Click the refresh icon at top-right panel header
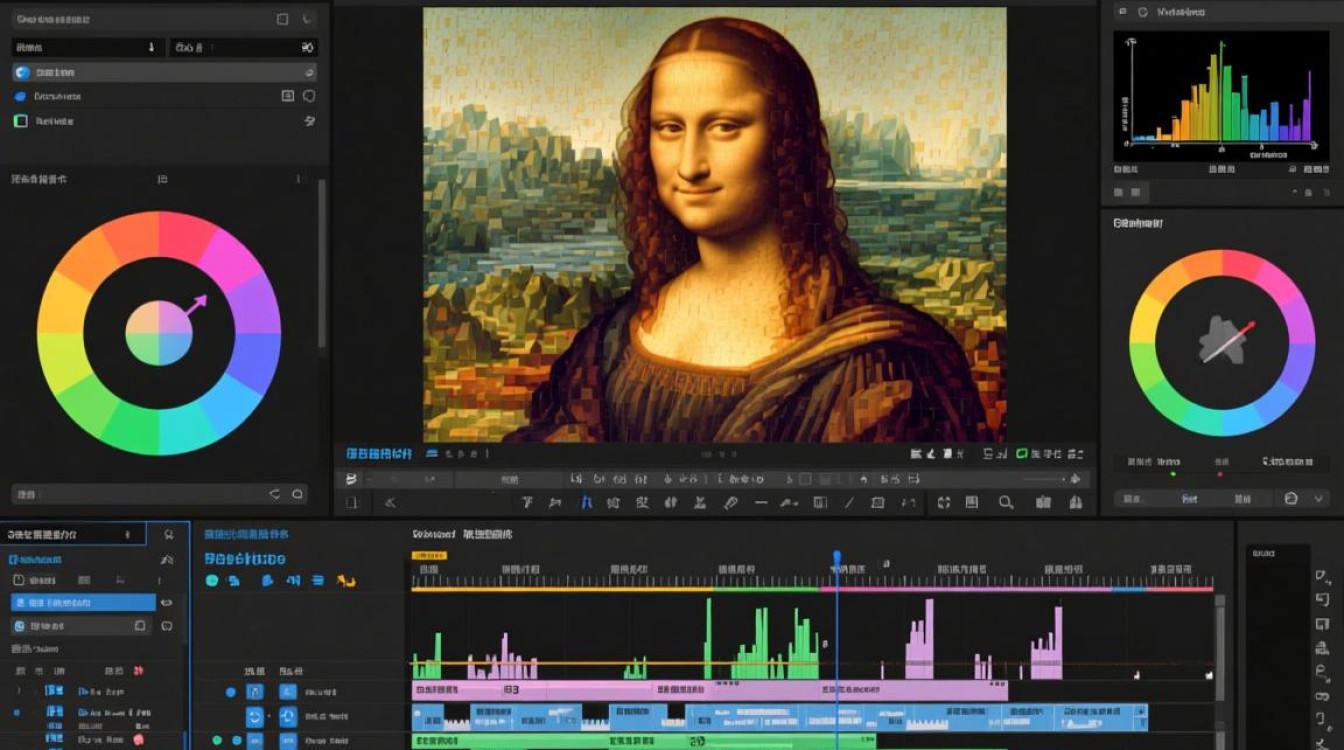1344x750 pixels. tap(1143, 12)
